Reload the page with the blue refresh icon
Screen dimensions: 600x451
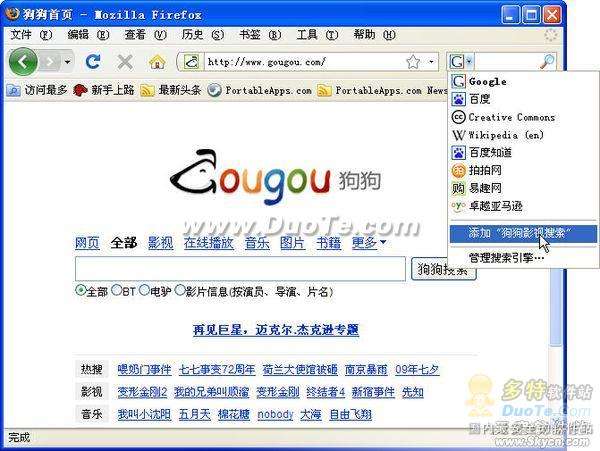(93, 62)
